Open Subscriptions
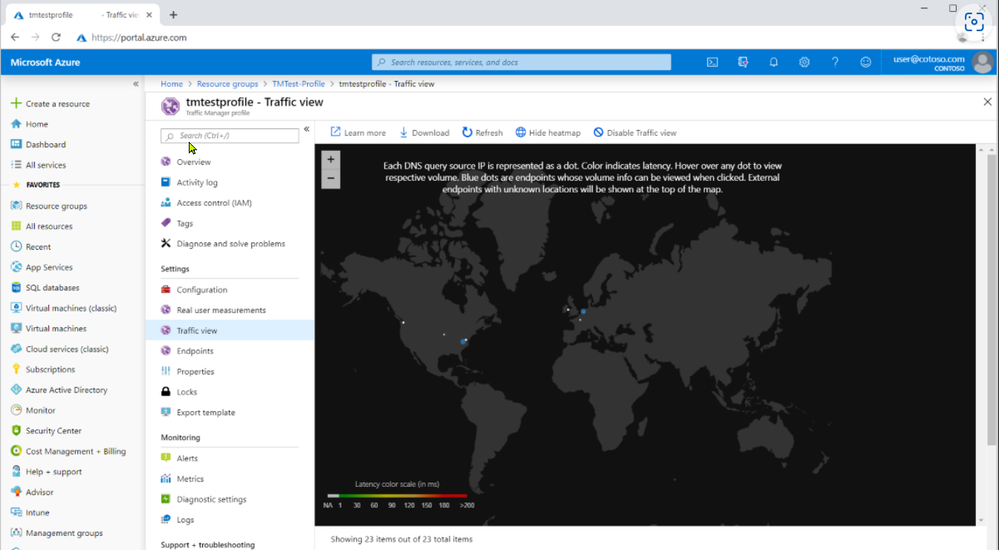999x550 pixels. click(43, 369)
